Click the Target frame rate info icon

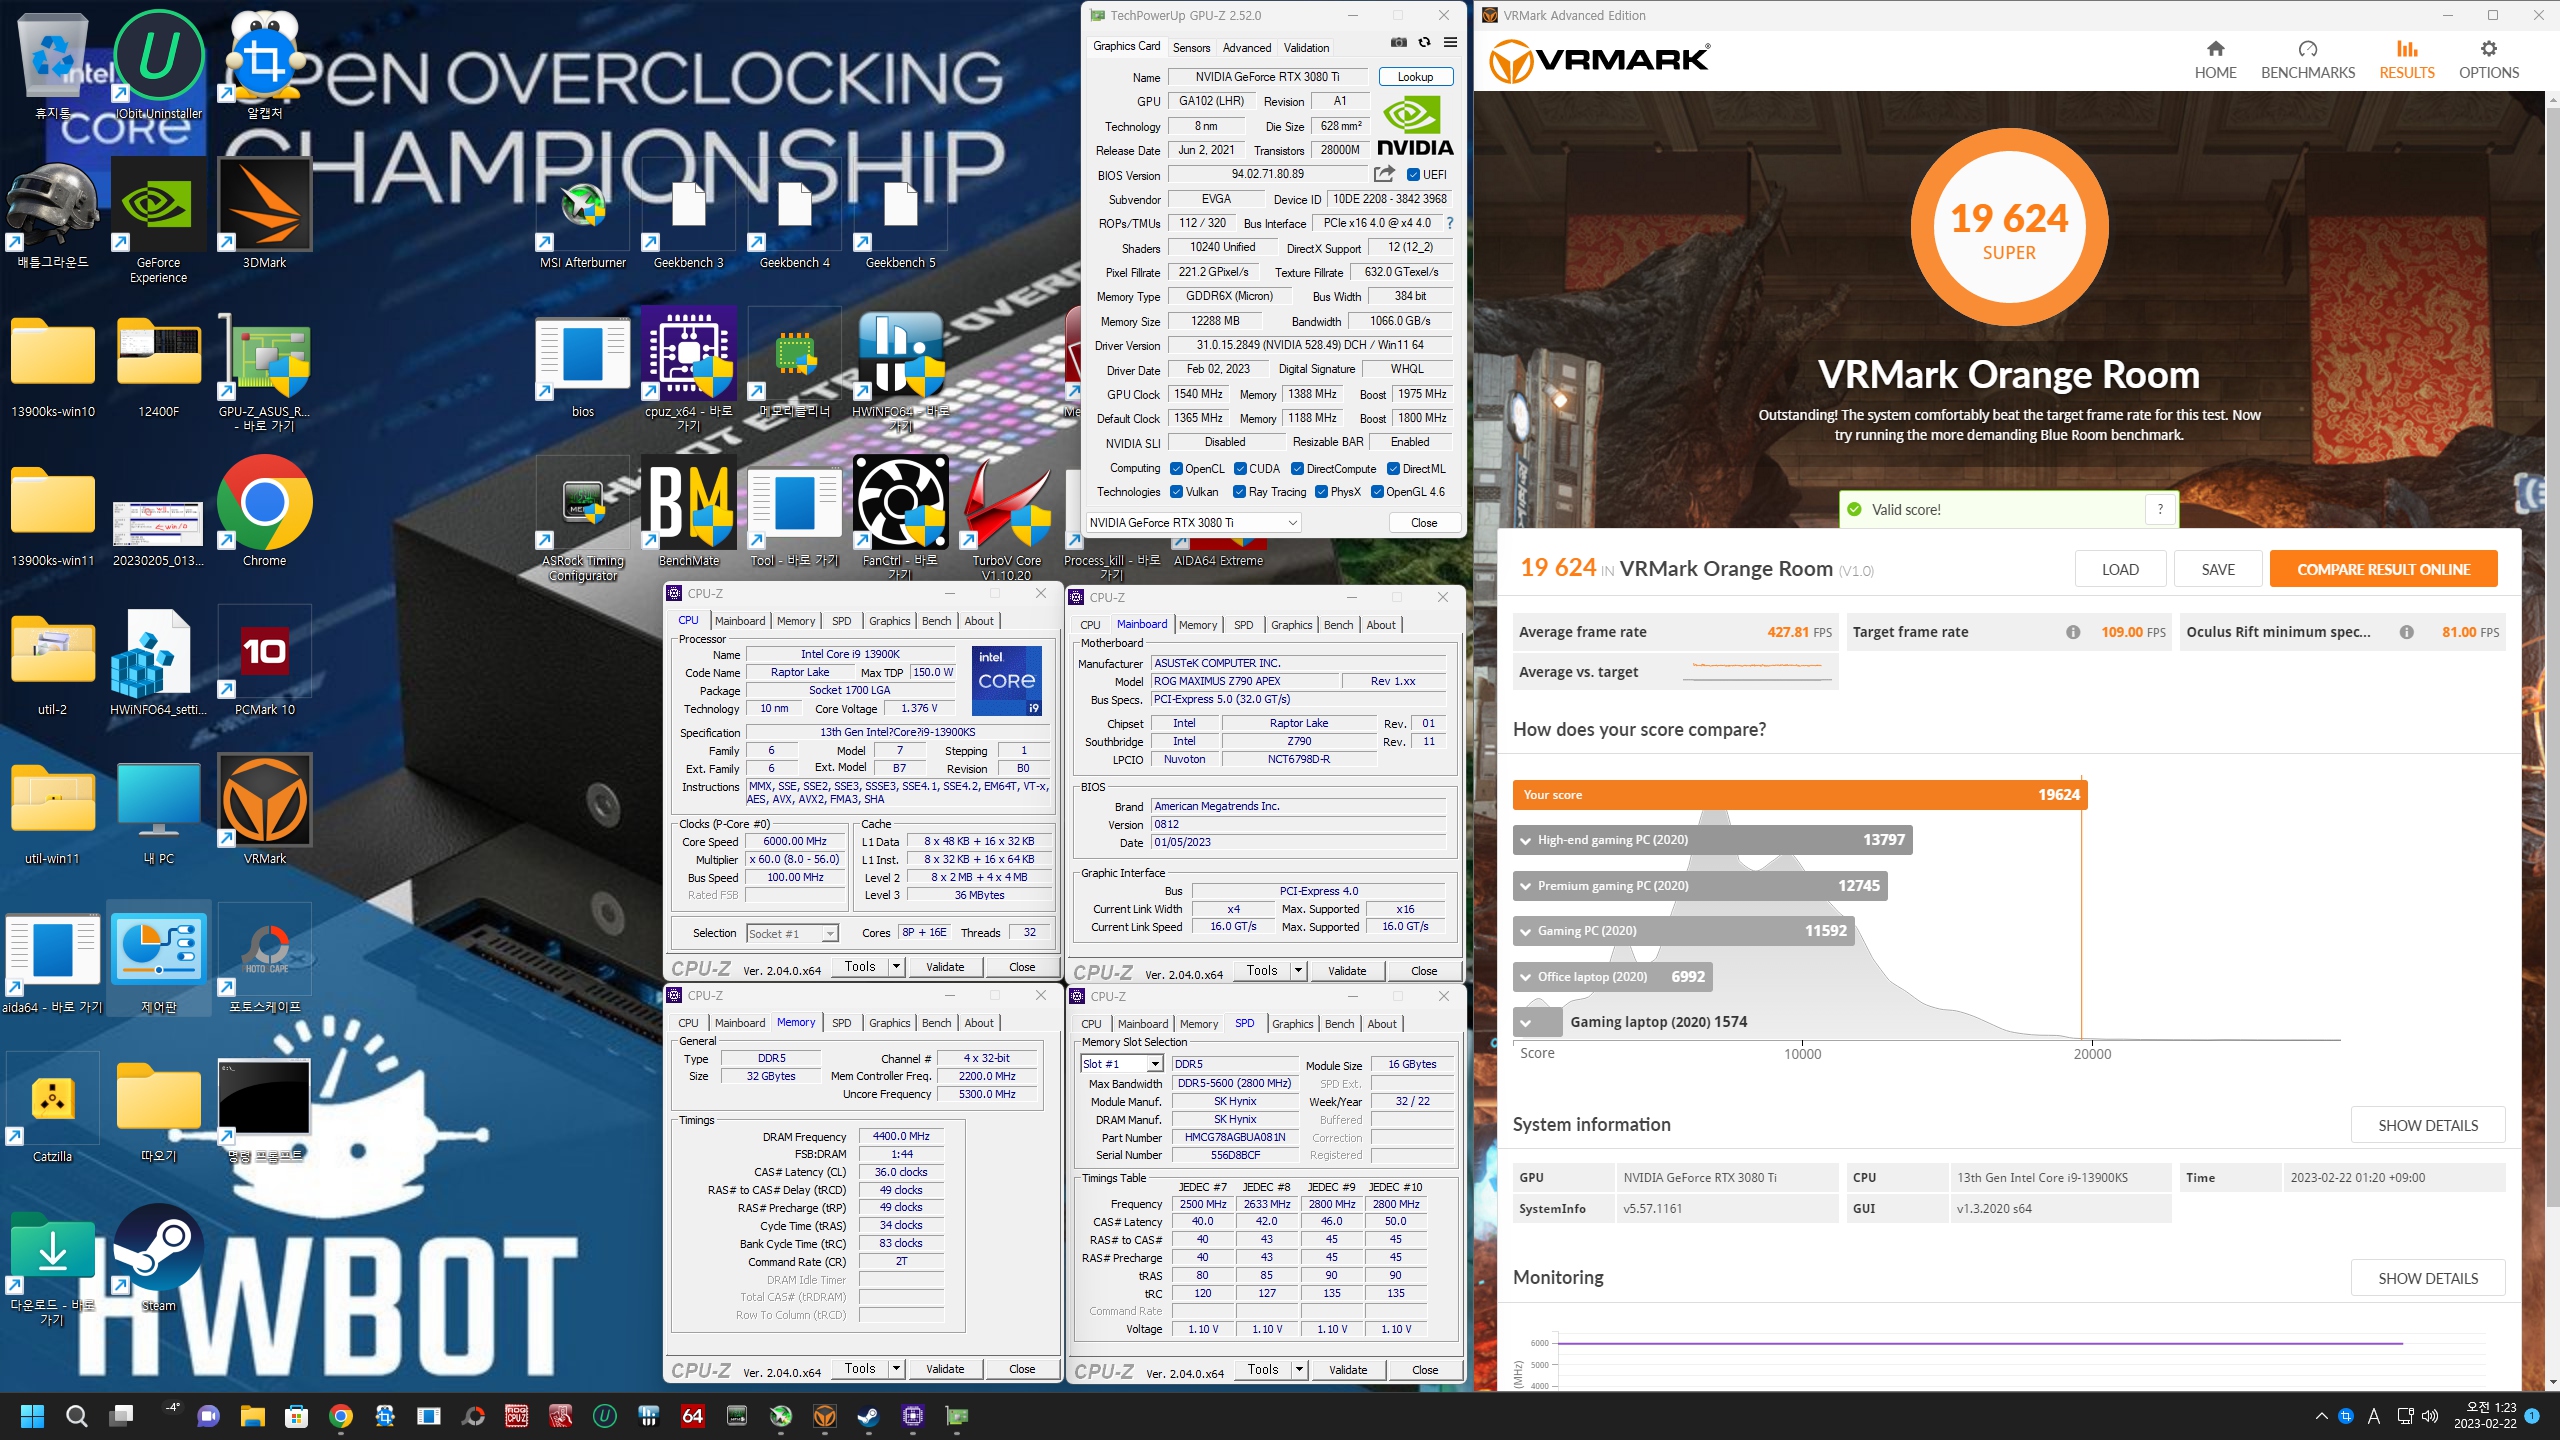tap(2073, 632)
